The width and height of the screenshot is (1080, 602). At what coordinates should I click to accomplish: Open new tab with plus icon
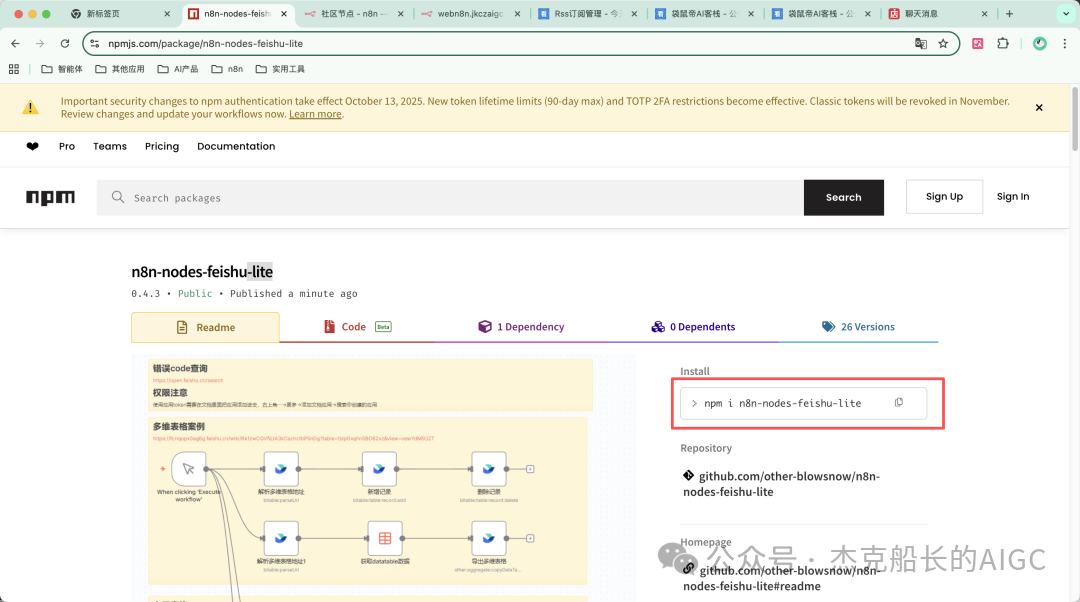coord(1009,14)
